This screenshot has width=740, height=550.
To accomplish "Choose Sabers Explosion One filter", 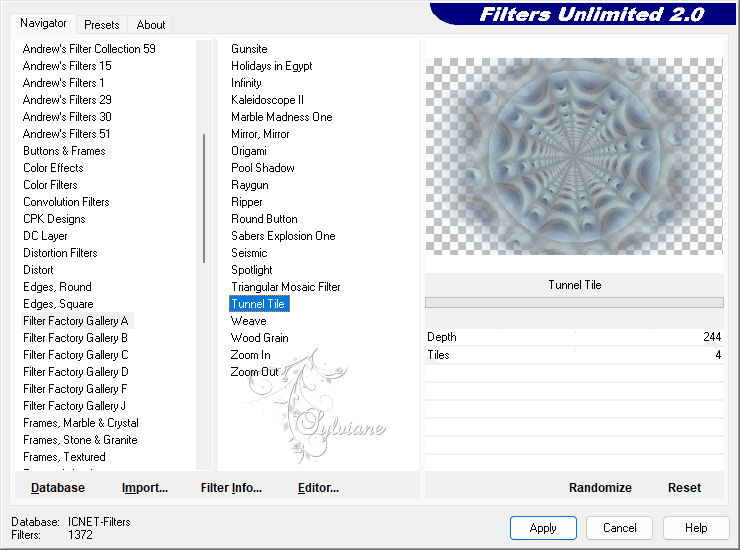I will tap(283, 236).
